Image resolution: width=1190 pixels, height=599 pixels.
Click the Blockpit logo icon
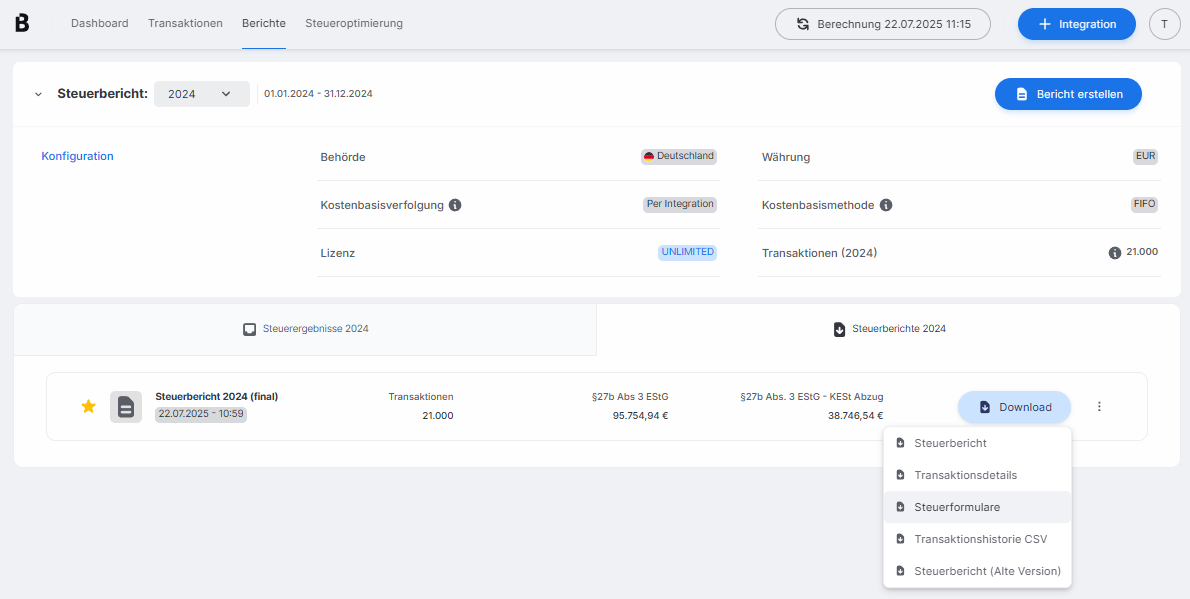coord(23,23)
